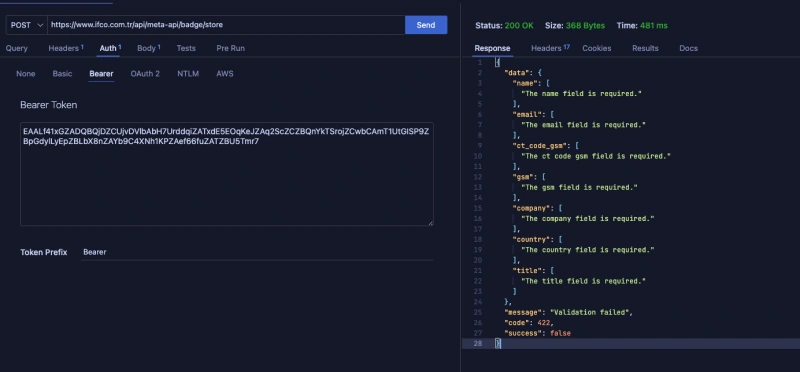The height and width of the screenshot is (372, 800).
Task: Open the POST method dropdown
Action: pos(27,25)
